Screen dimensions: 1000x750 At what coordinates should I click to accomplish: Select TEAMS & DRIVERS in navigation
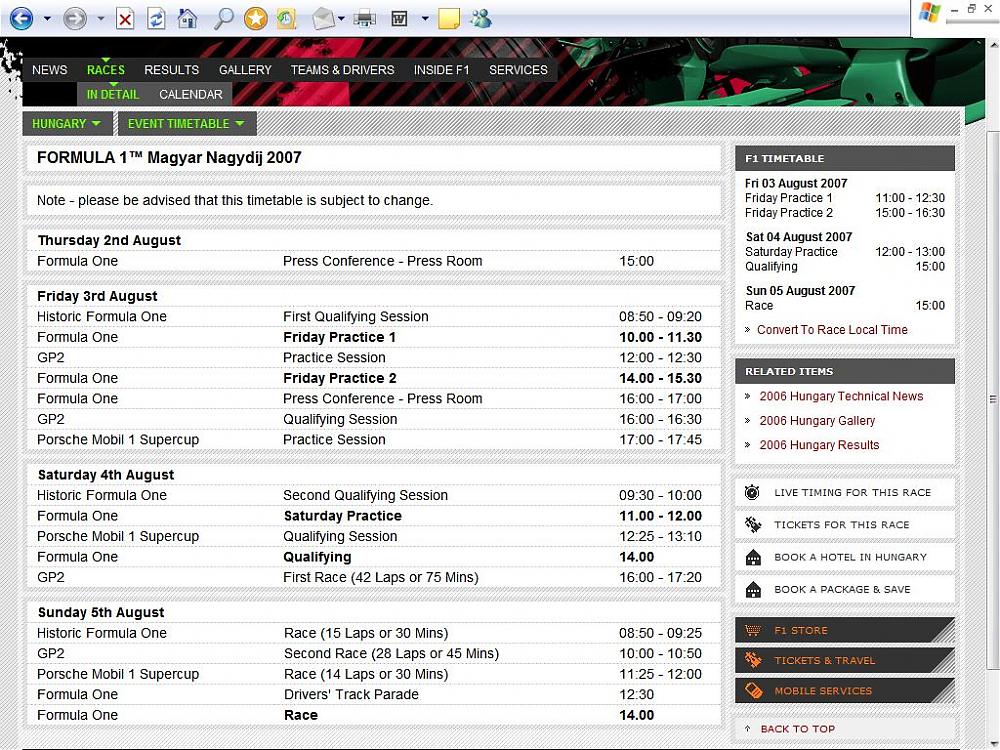click(342, 70)
